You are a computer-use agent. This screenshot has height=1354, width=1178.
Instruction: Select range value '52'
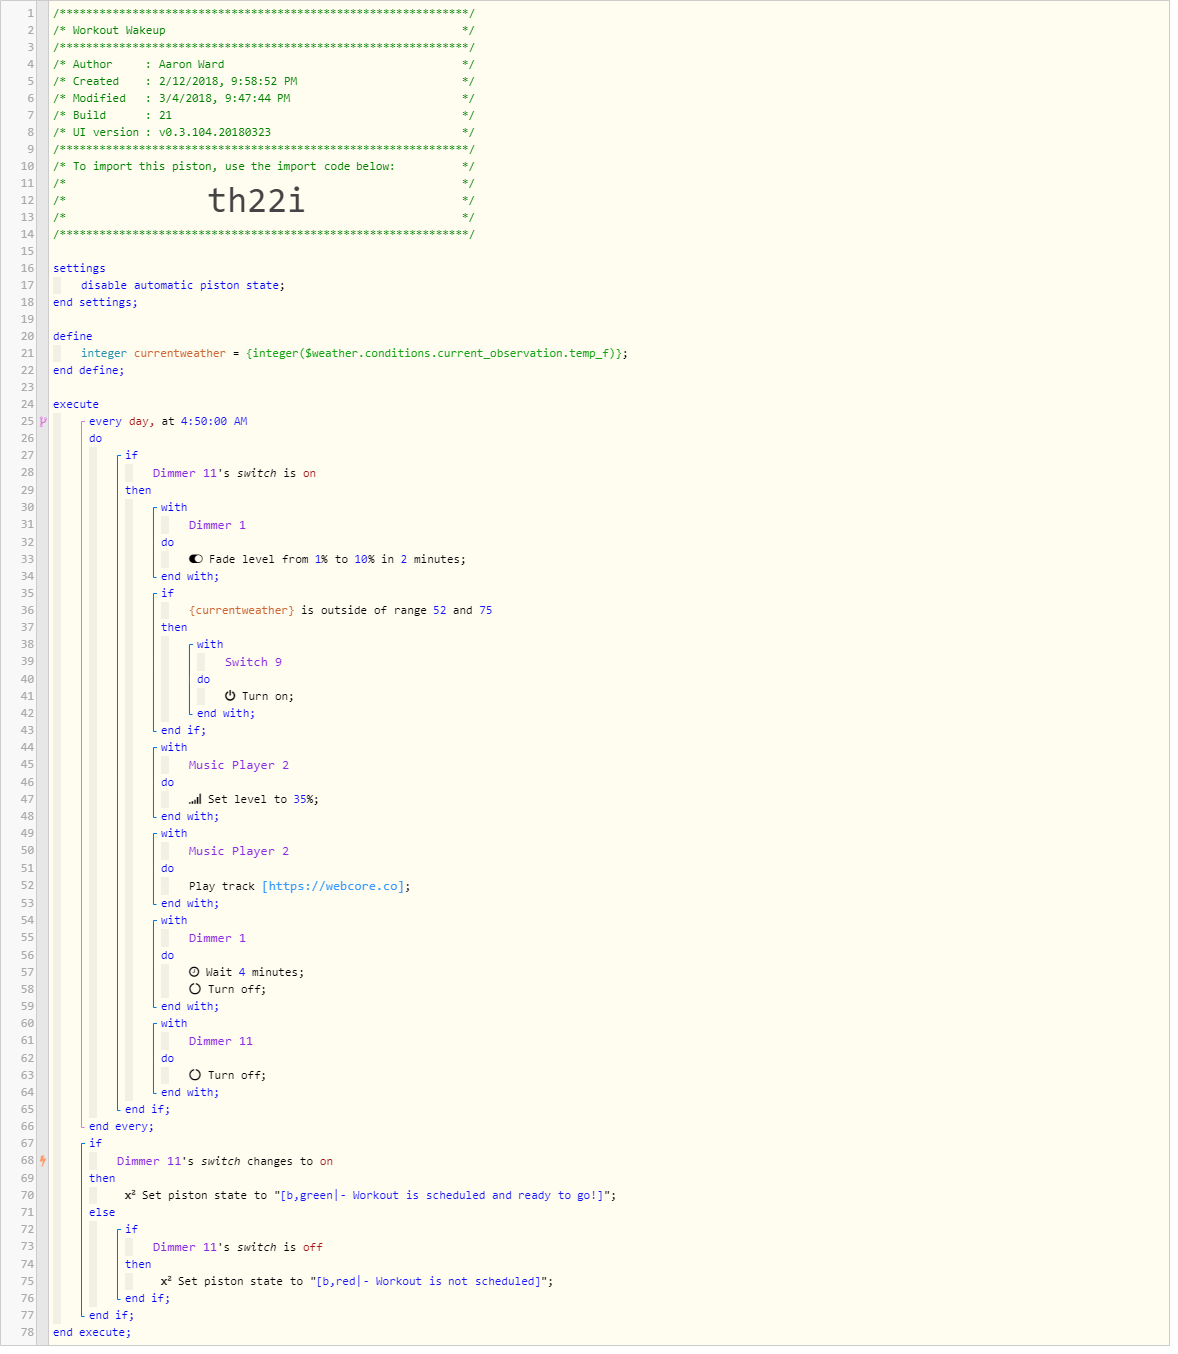click(440, 610)
